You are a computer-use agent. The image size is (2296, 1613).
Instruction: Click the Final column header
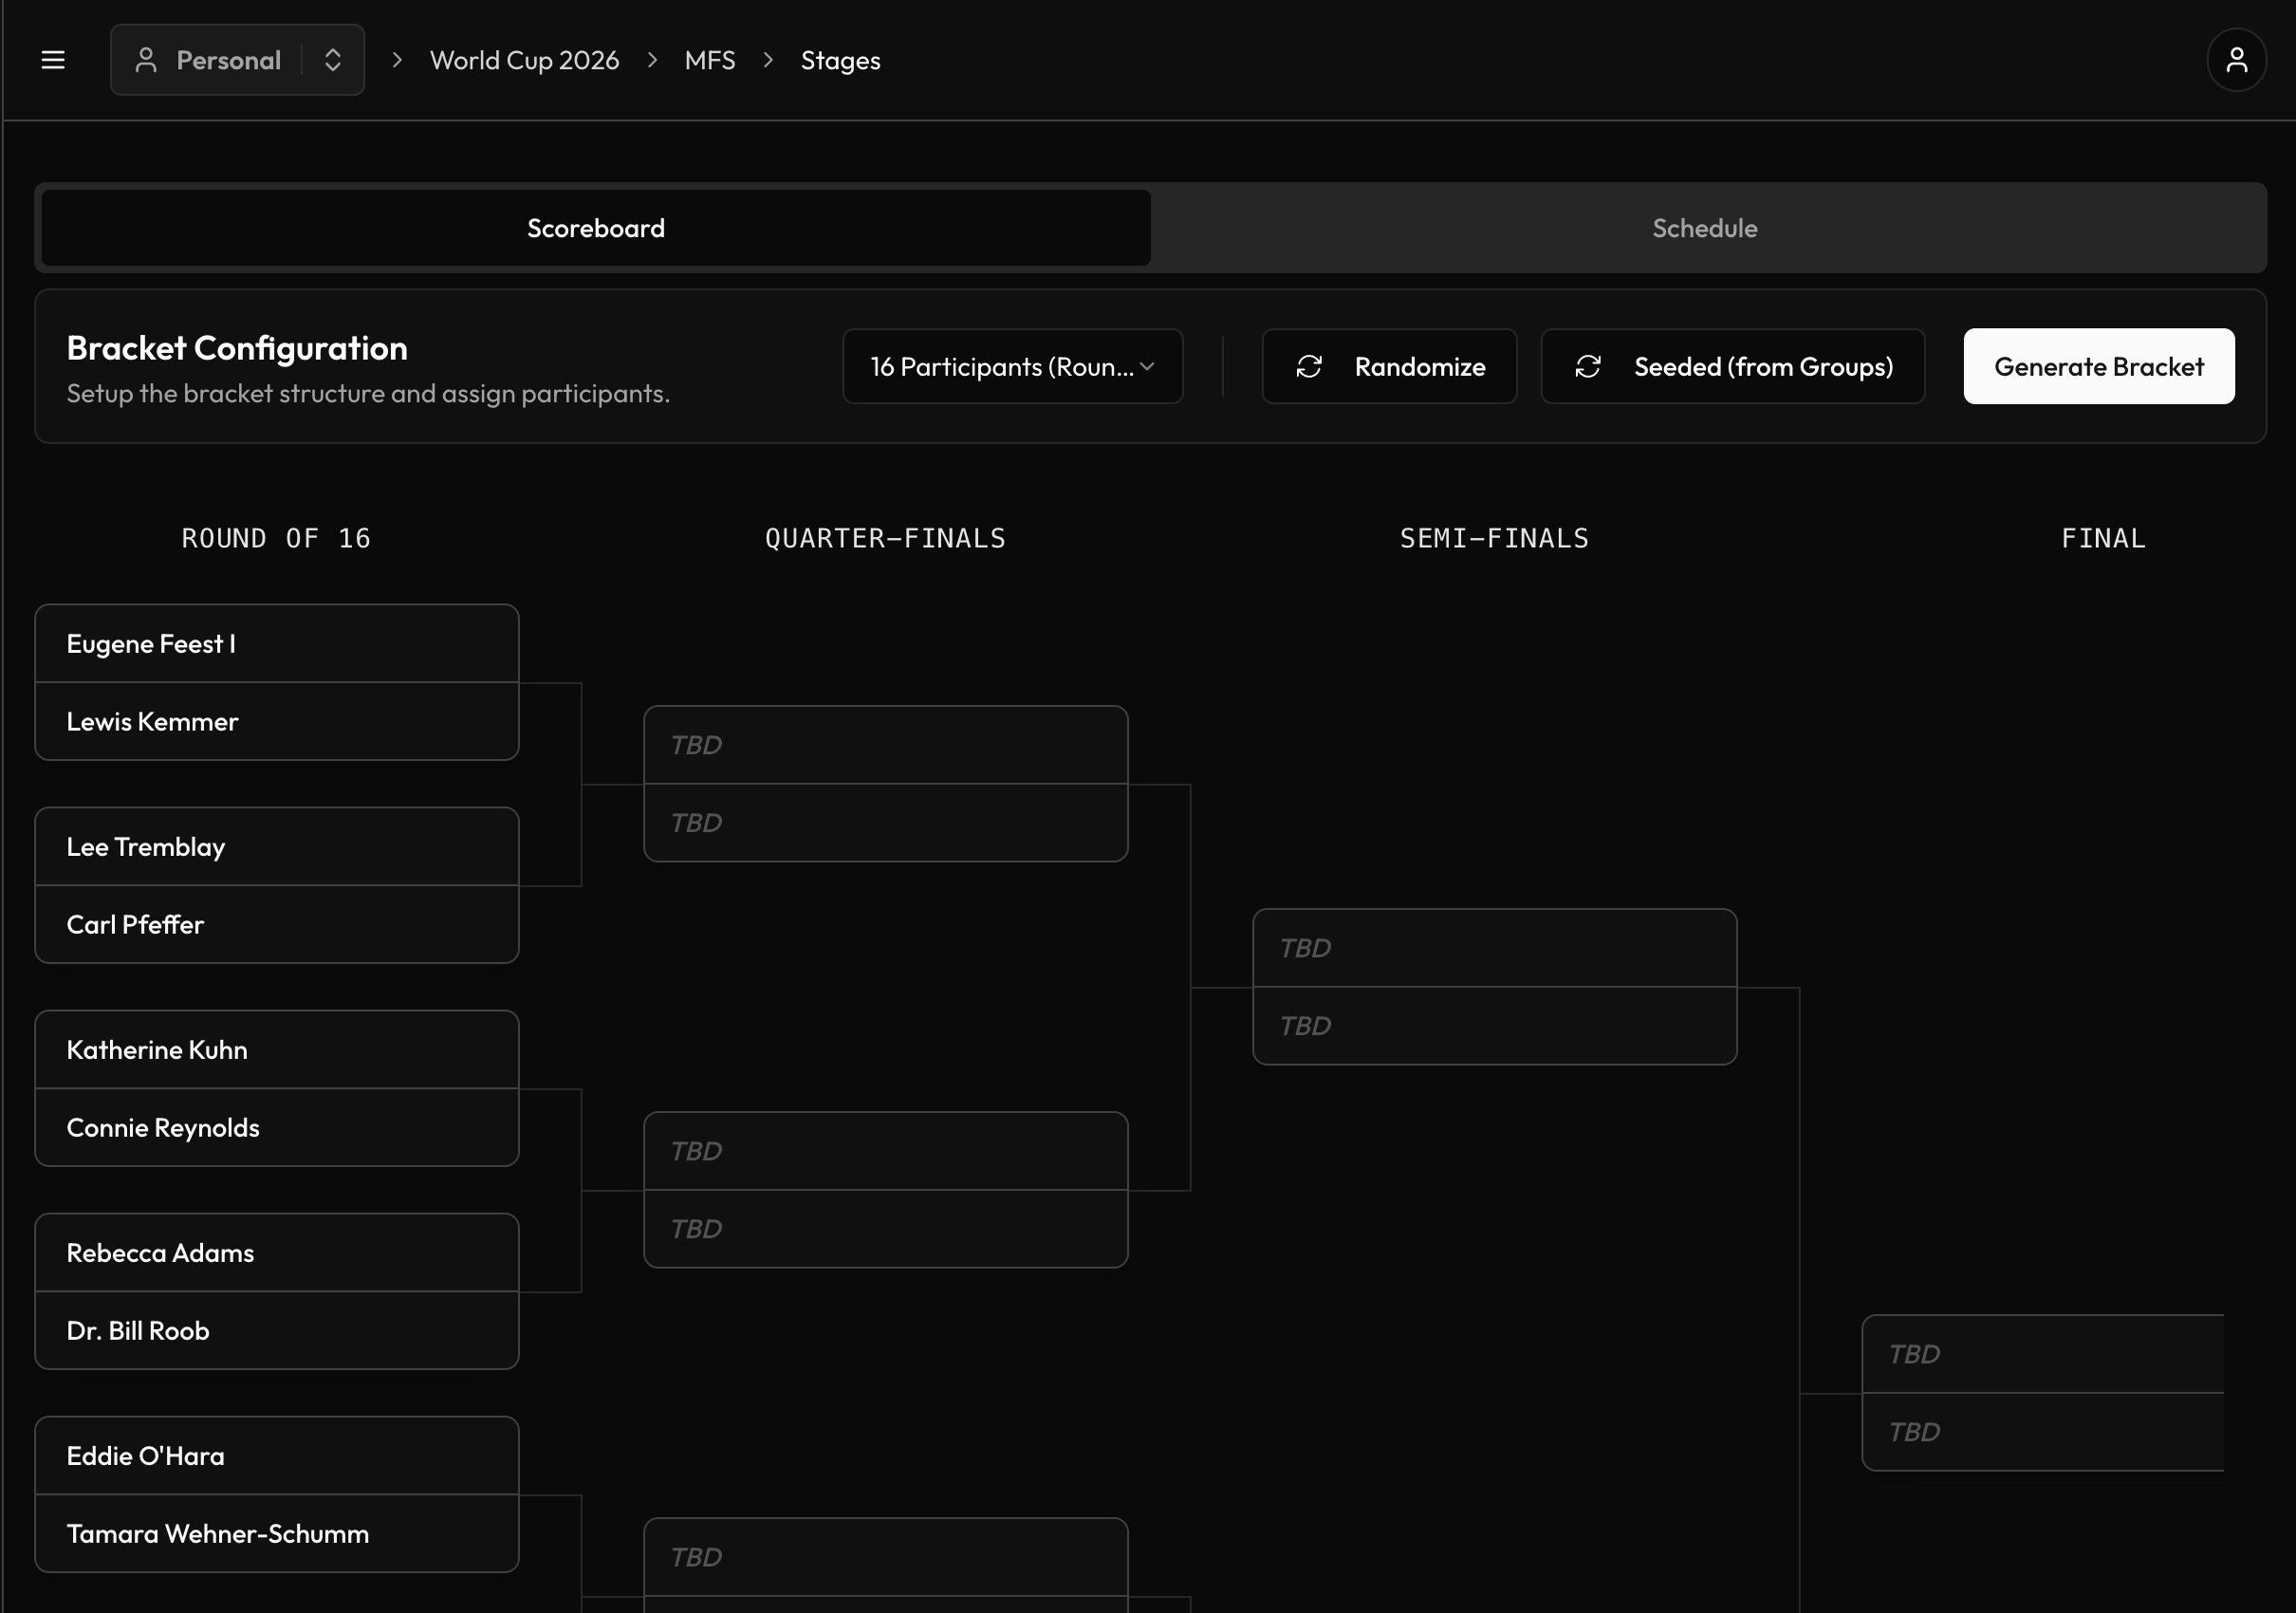[x=2103, y=539]
